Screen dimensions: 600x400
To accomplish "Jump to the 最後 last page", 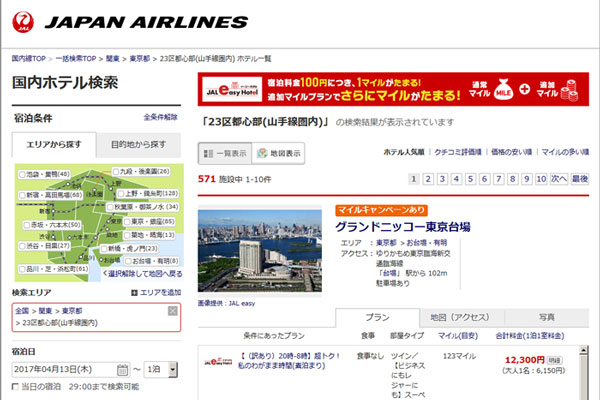I will point(580,179).
